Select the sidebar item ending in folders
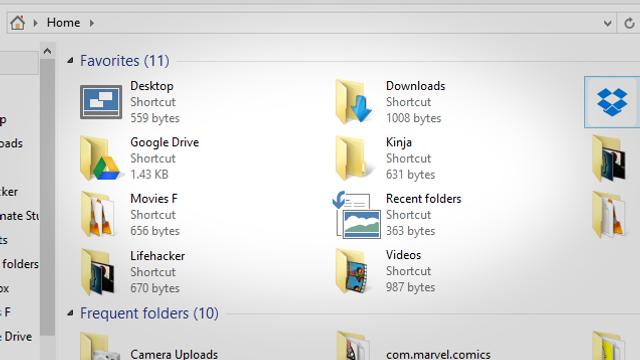The height and width of the screenshot is (360, 640). point(20,264)
